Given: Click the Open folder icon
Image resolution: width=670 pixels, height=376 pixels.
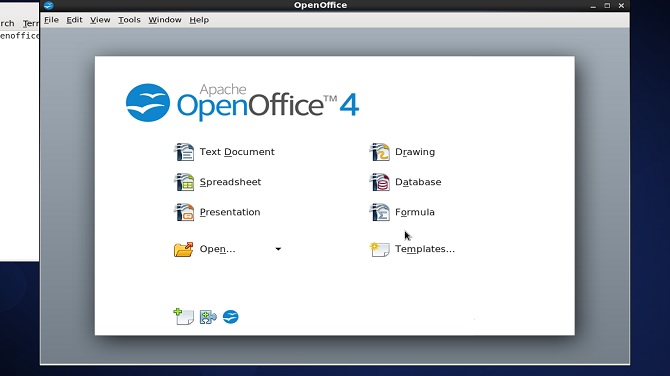Looking at the screenshot, I should 184,249.
